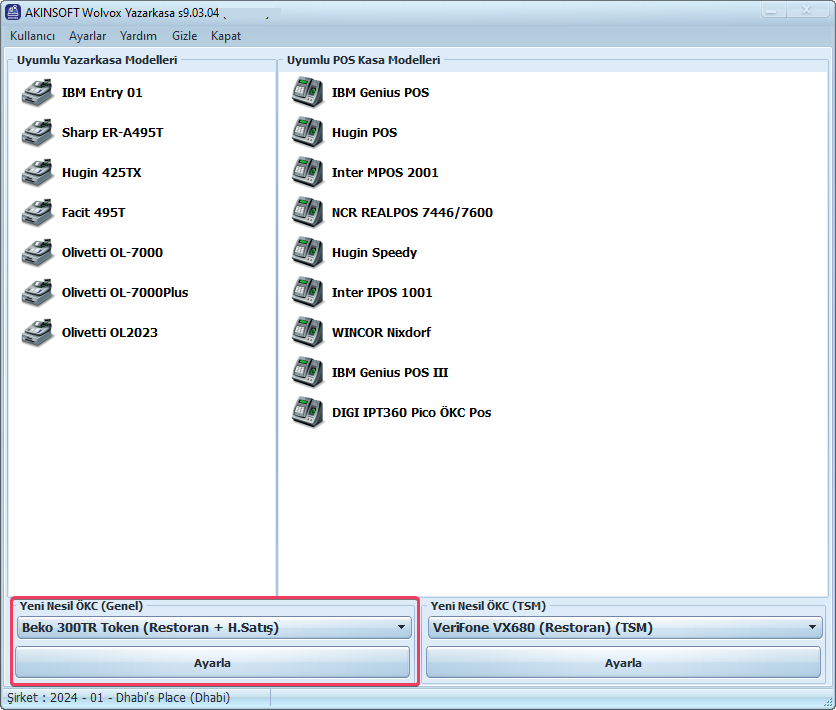The image size is (836, 710).
Task: Pick the NCR REALPOS 7446/7600 icon
Action: [307, 213]
